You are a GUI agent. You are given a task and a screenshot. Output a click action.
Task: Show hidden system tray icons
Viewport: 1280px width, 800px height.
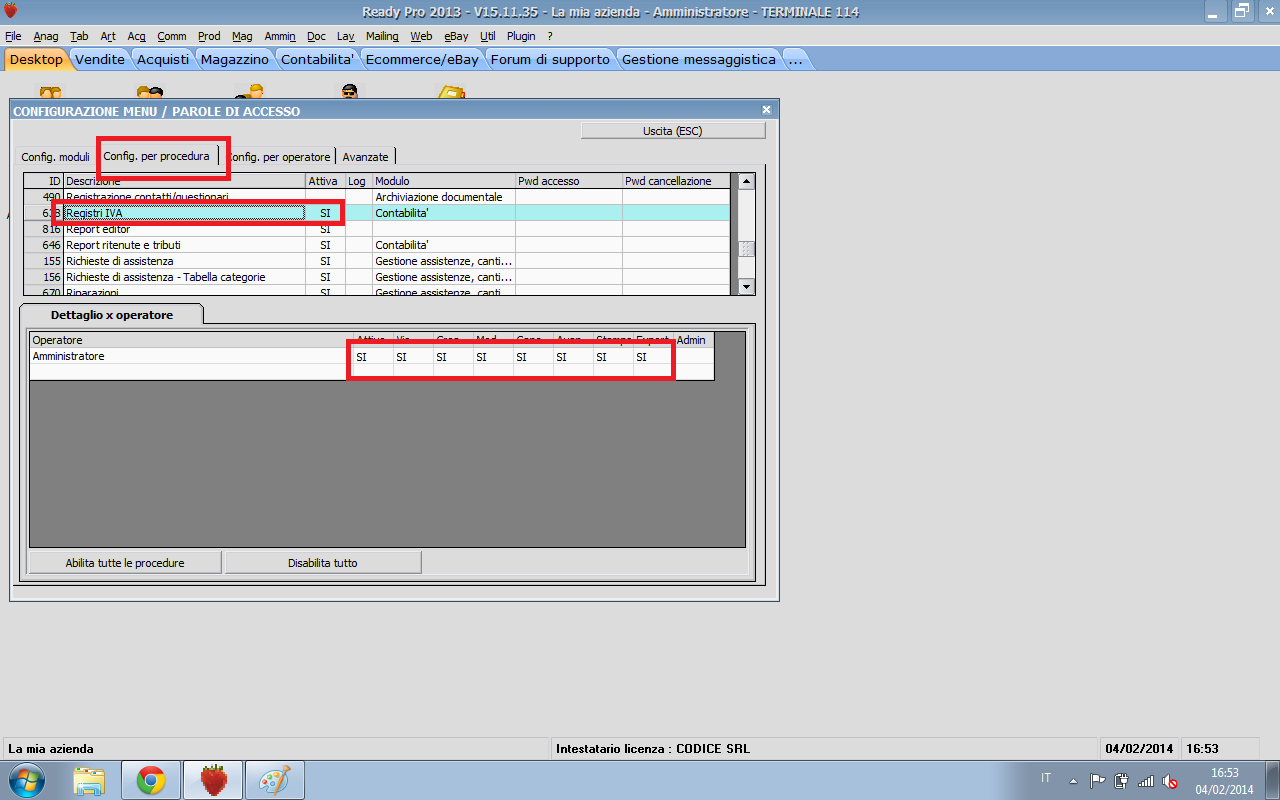[x=1073, y=781]
